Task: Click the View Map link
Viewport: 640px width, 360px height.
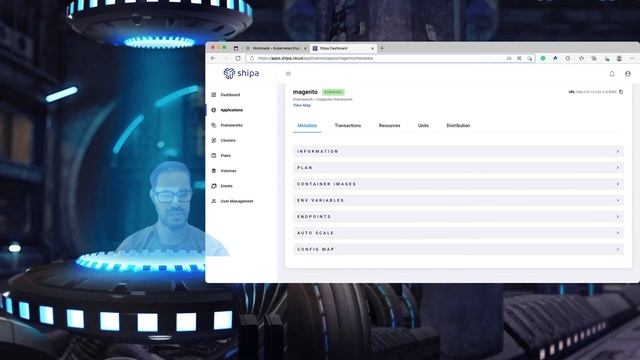Action: [302, 105]
